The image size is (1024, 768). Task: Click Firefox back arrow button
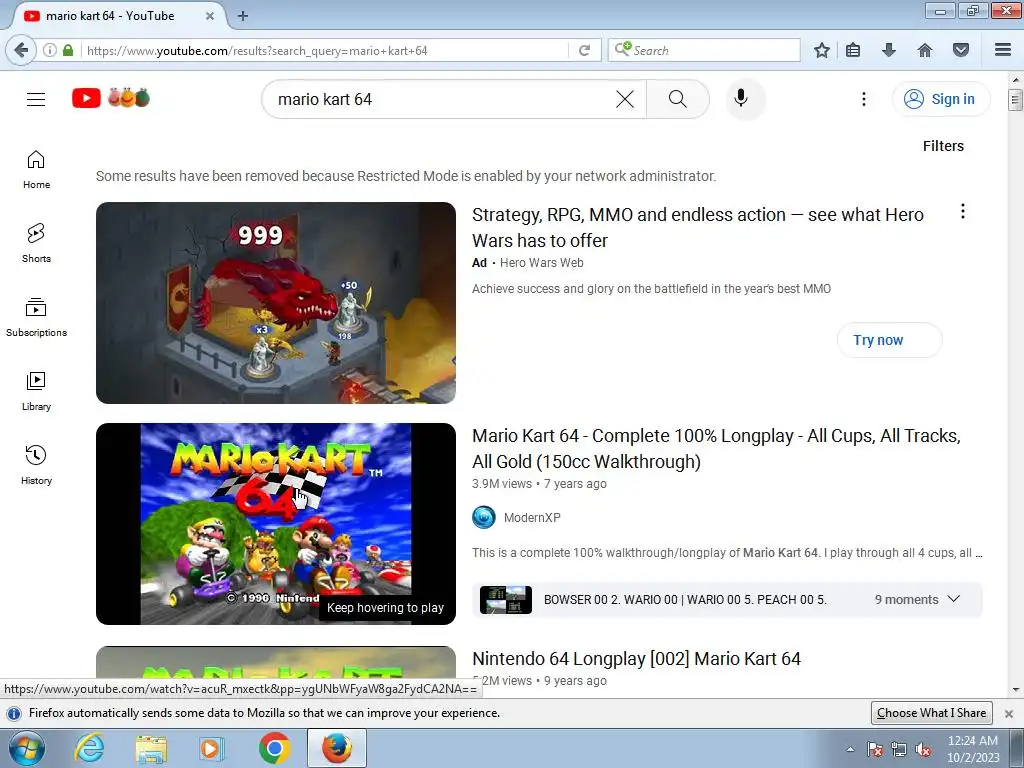[21, 50]
